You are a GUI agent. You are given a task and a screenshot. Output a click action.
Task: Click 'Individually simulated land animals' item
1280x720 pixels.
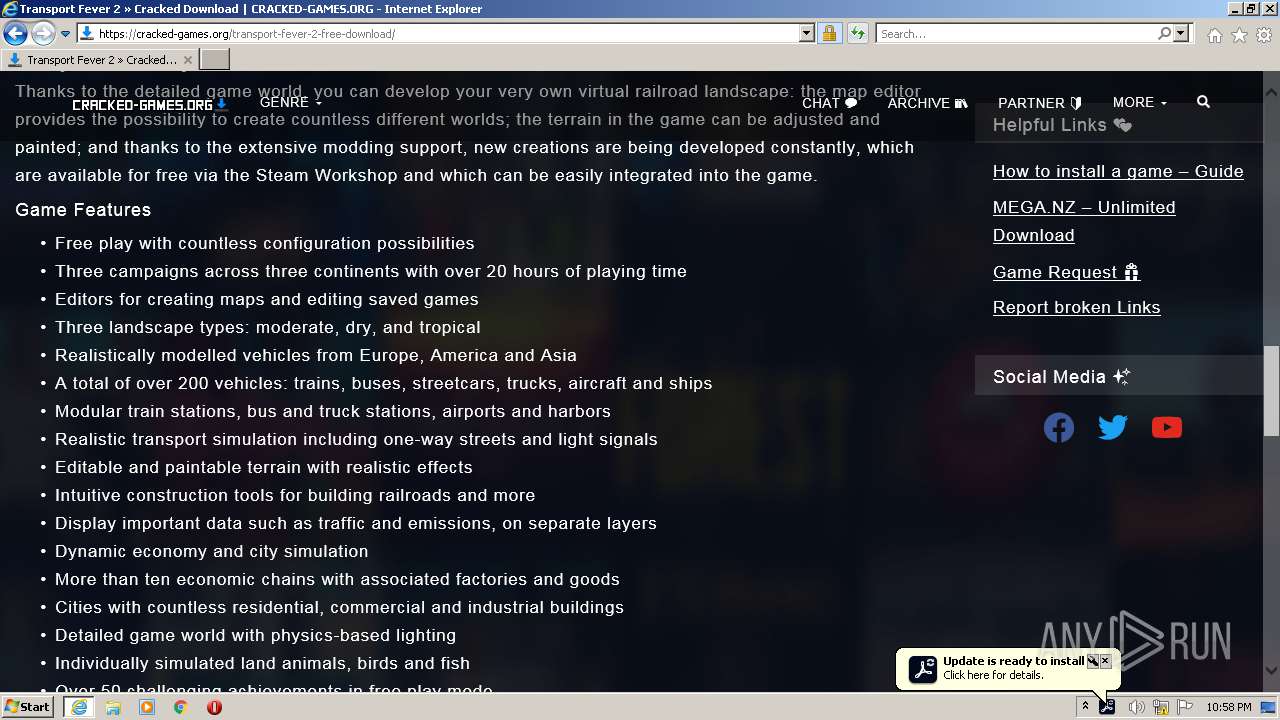tap(262, 663)
